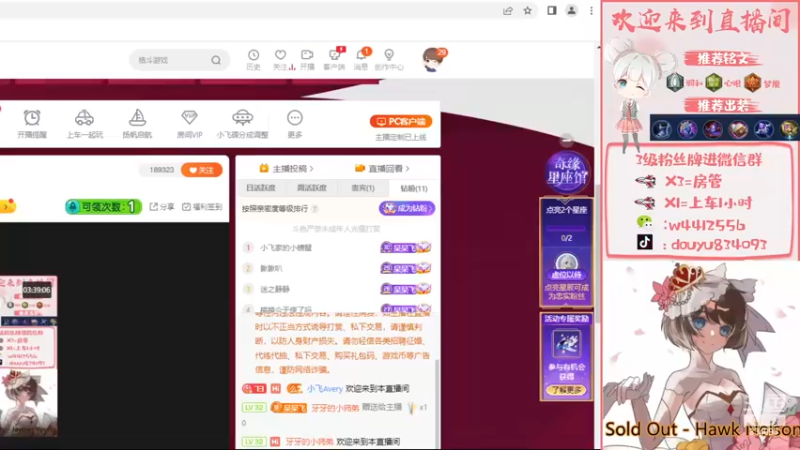Click the chat panel scrollbar

pos(437,403)
